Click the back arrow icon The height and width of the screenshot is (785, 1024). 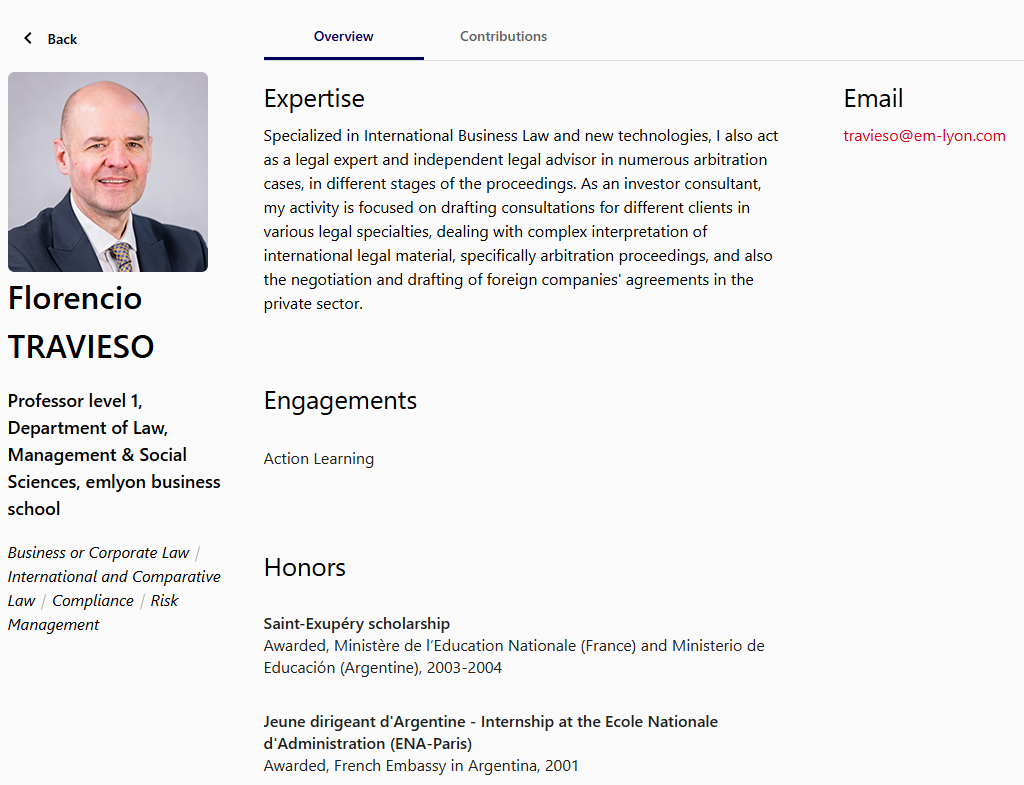pyautogui.click(x=28, y=38)
